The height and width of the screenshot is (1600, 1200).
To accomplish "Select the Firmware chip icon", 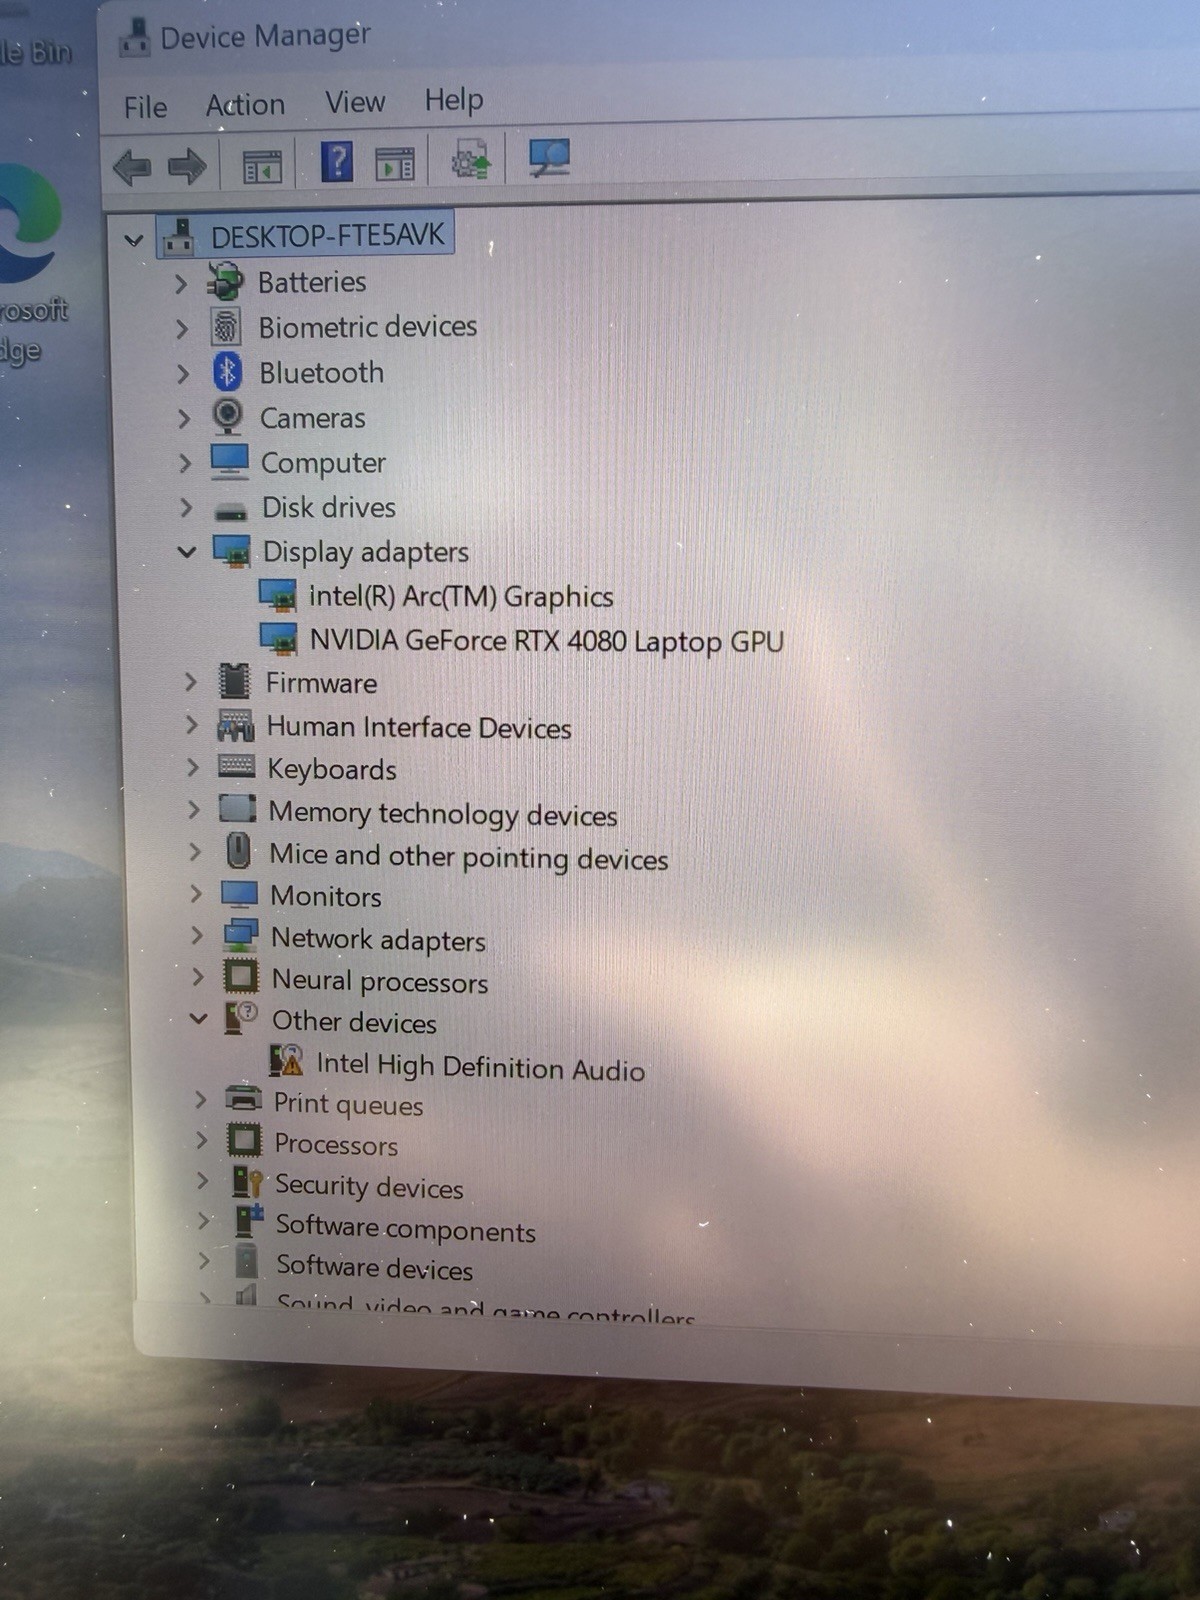I will [x=235, y=681].
